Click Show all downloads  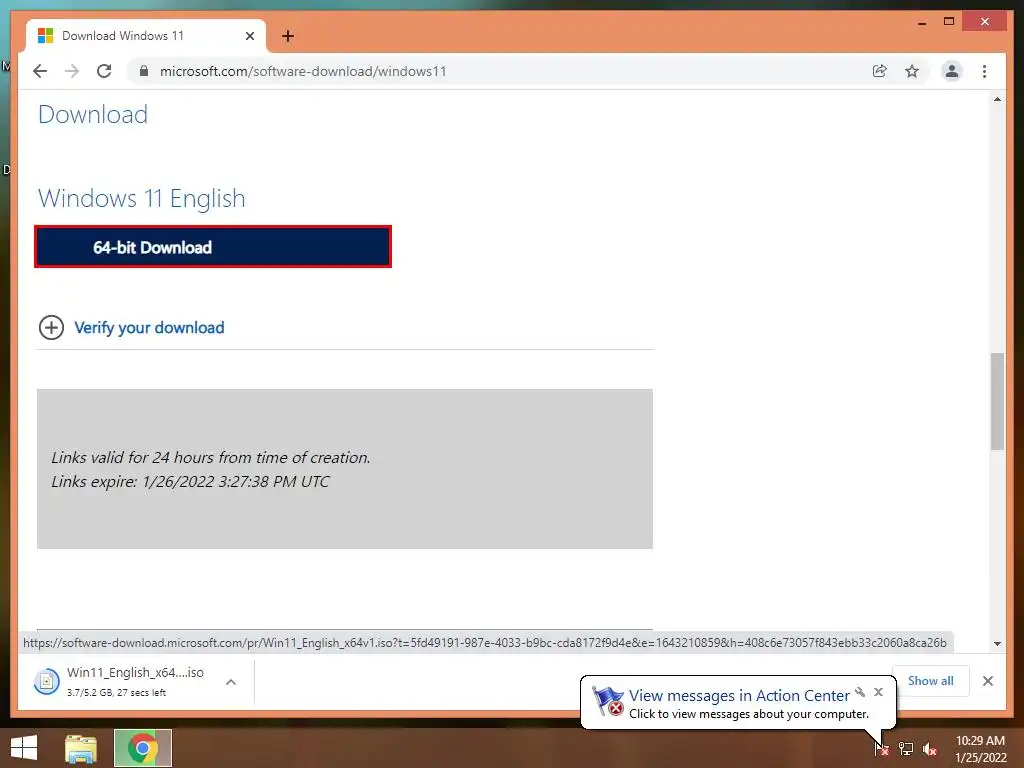(930, 680)
